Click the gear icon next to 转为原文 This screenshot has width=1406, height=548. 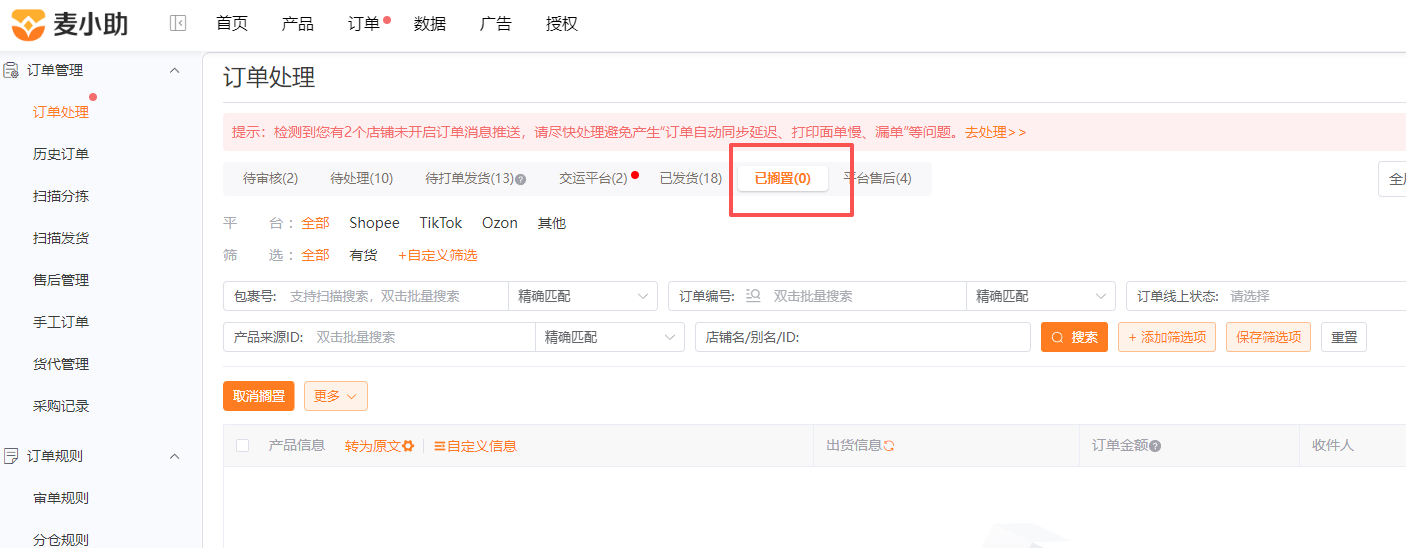[408, 446]
